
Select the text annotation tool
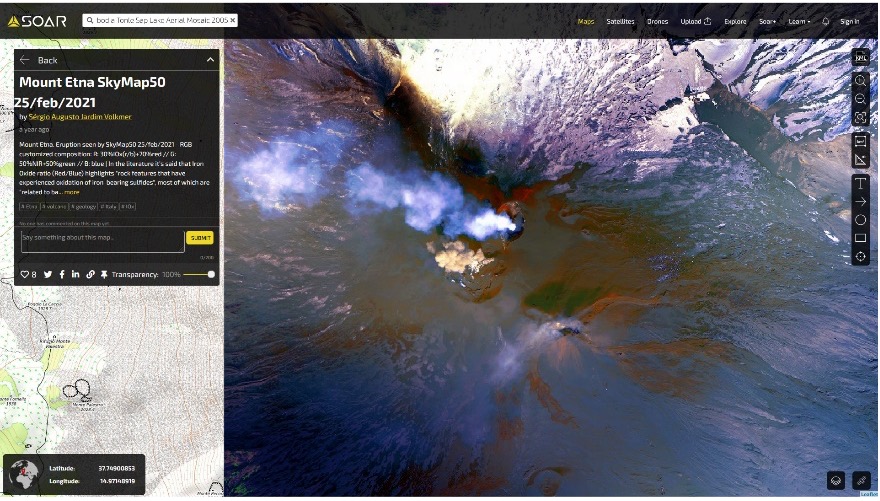860,183
